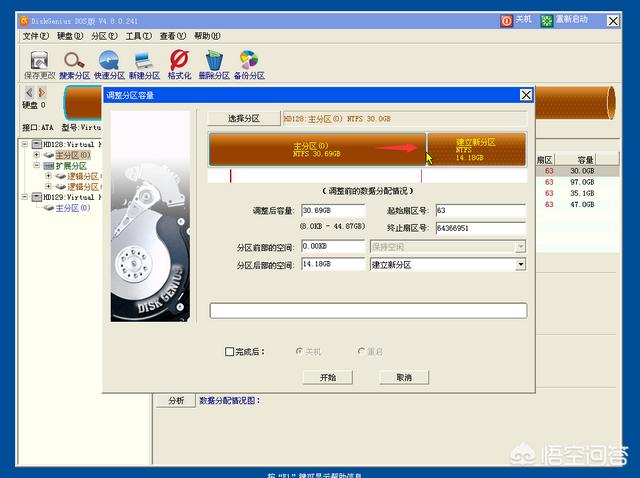The image size is (640, 478).
Task: Click the Shutdown (关机) icon in title bar
Action: pyautogui.click(x=506, y=20)
